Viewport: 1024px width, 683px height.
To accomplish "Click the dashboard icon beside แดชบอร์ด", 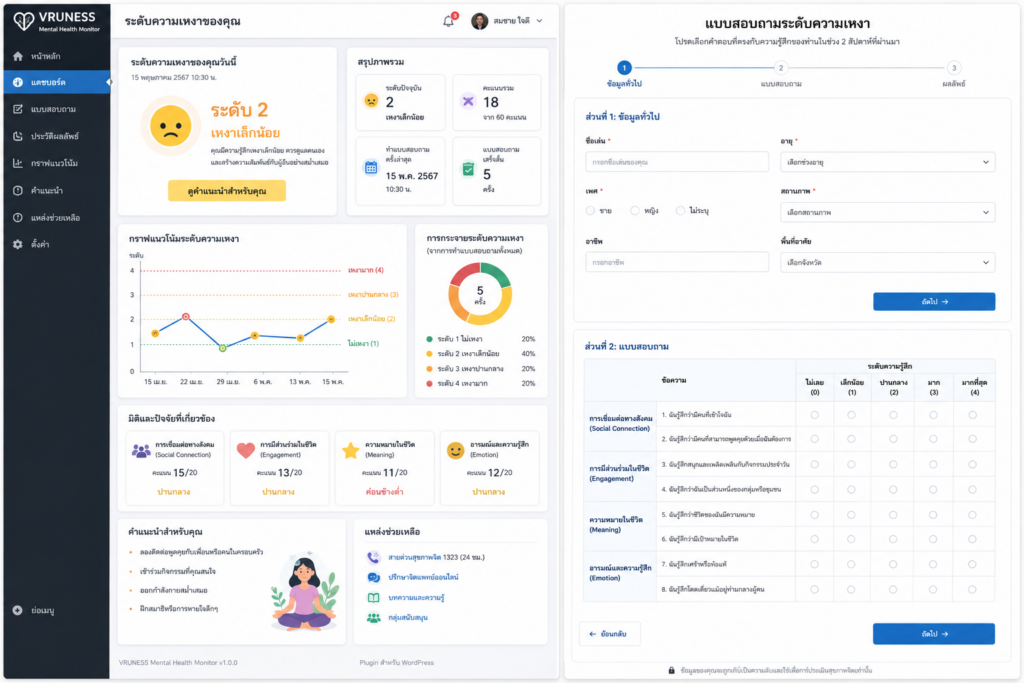I will 18,82.
